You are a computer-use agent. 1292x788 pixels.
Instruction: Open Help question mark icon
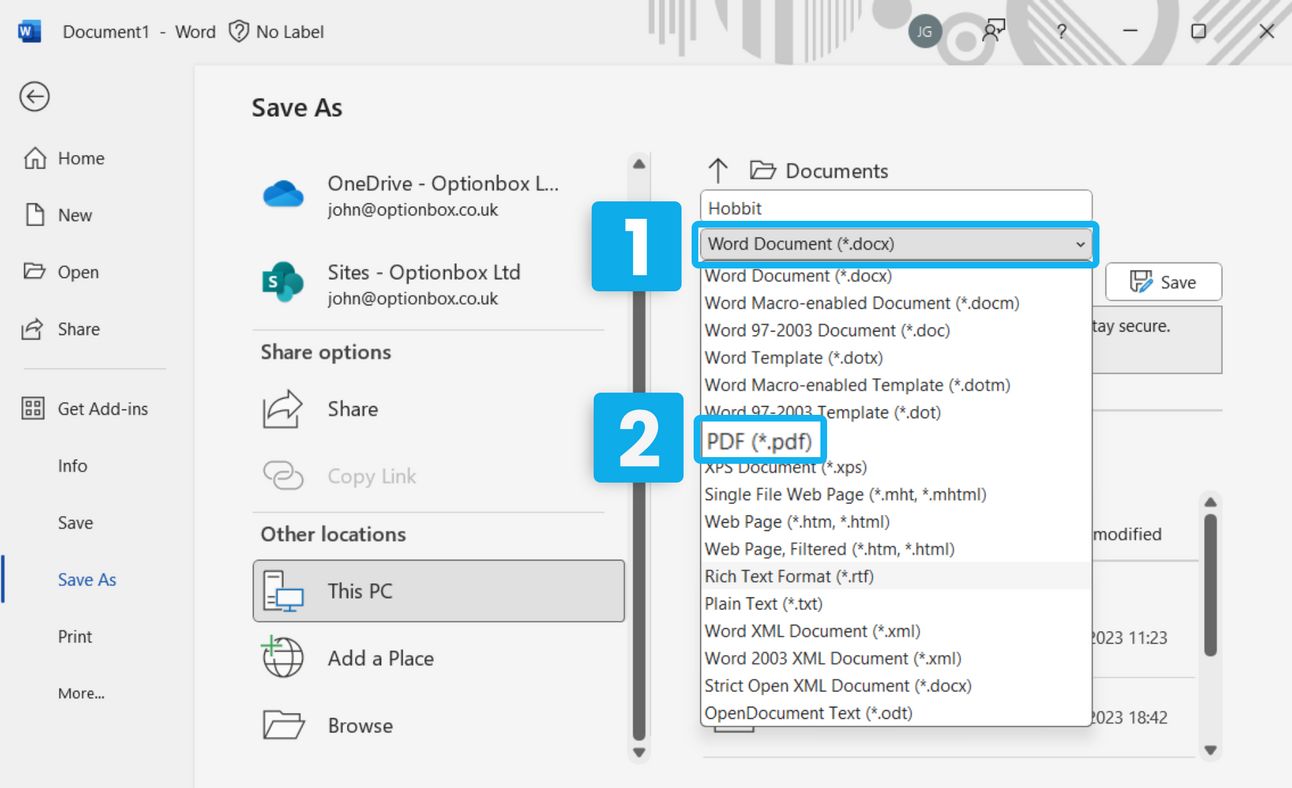1061,32
